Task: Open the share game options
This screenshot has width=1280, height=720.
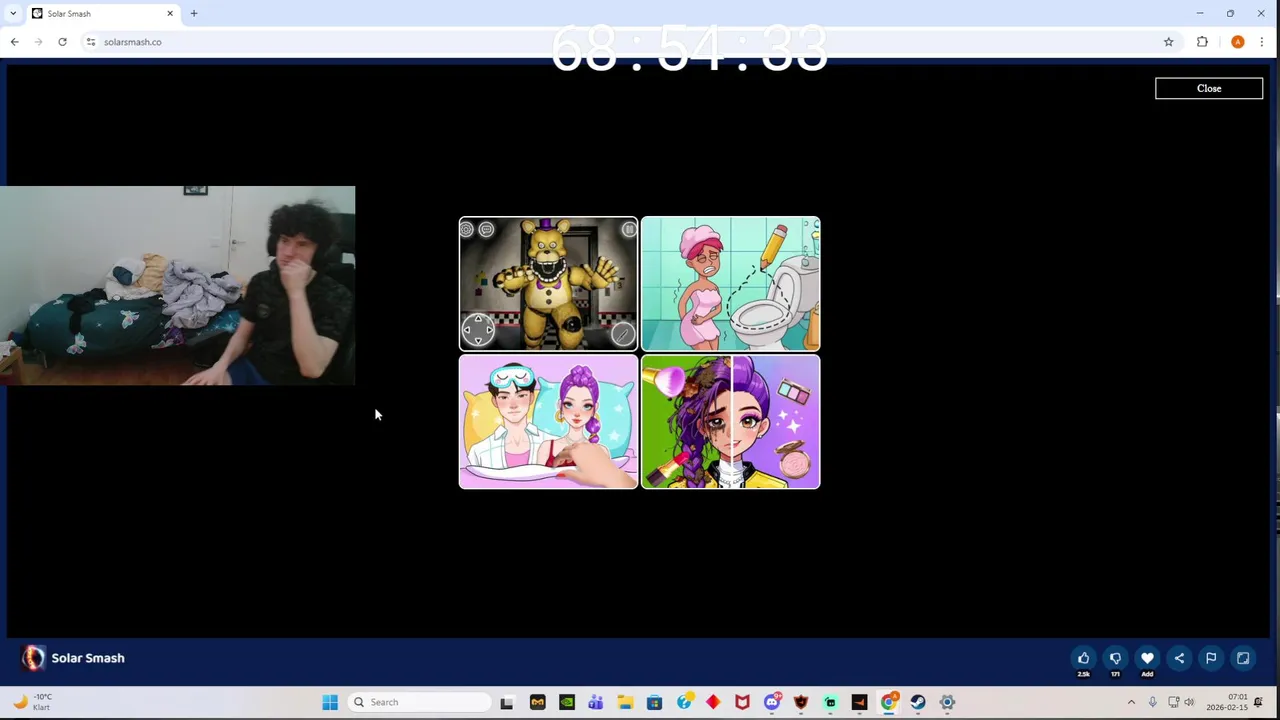Action: point(1179,658)
